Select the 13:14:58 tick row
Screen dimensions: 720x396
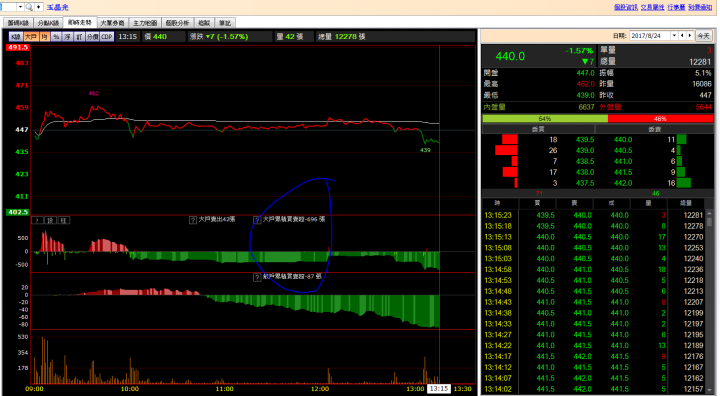click(594, 270)
